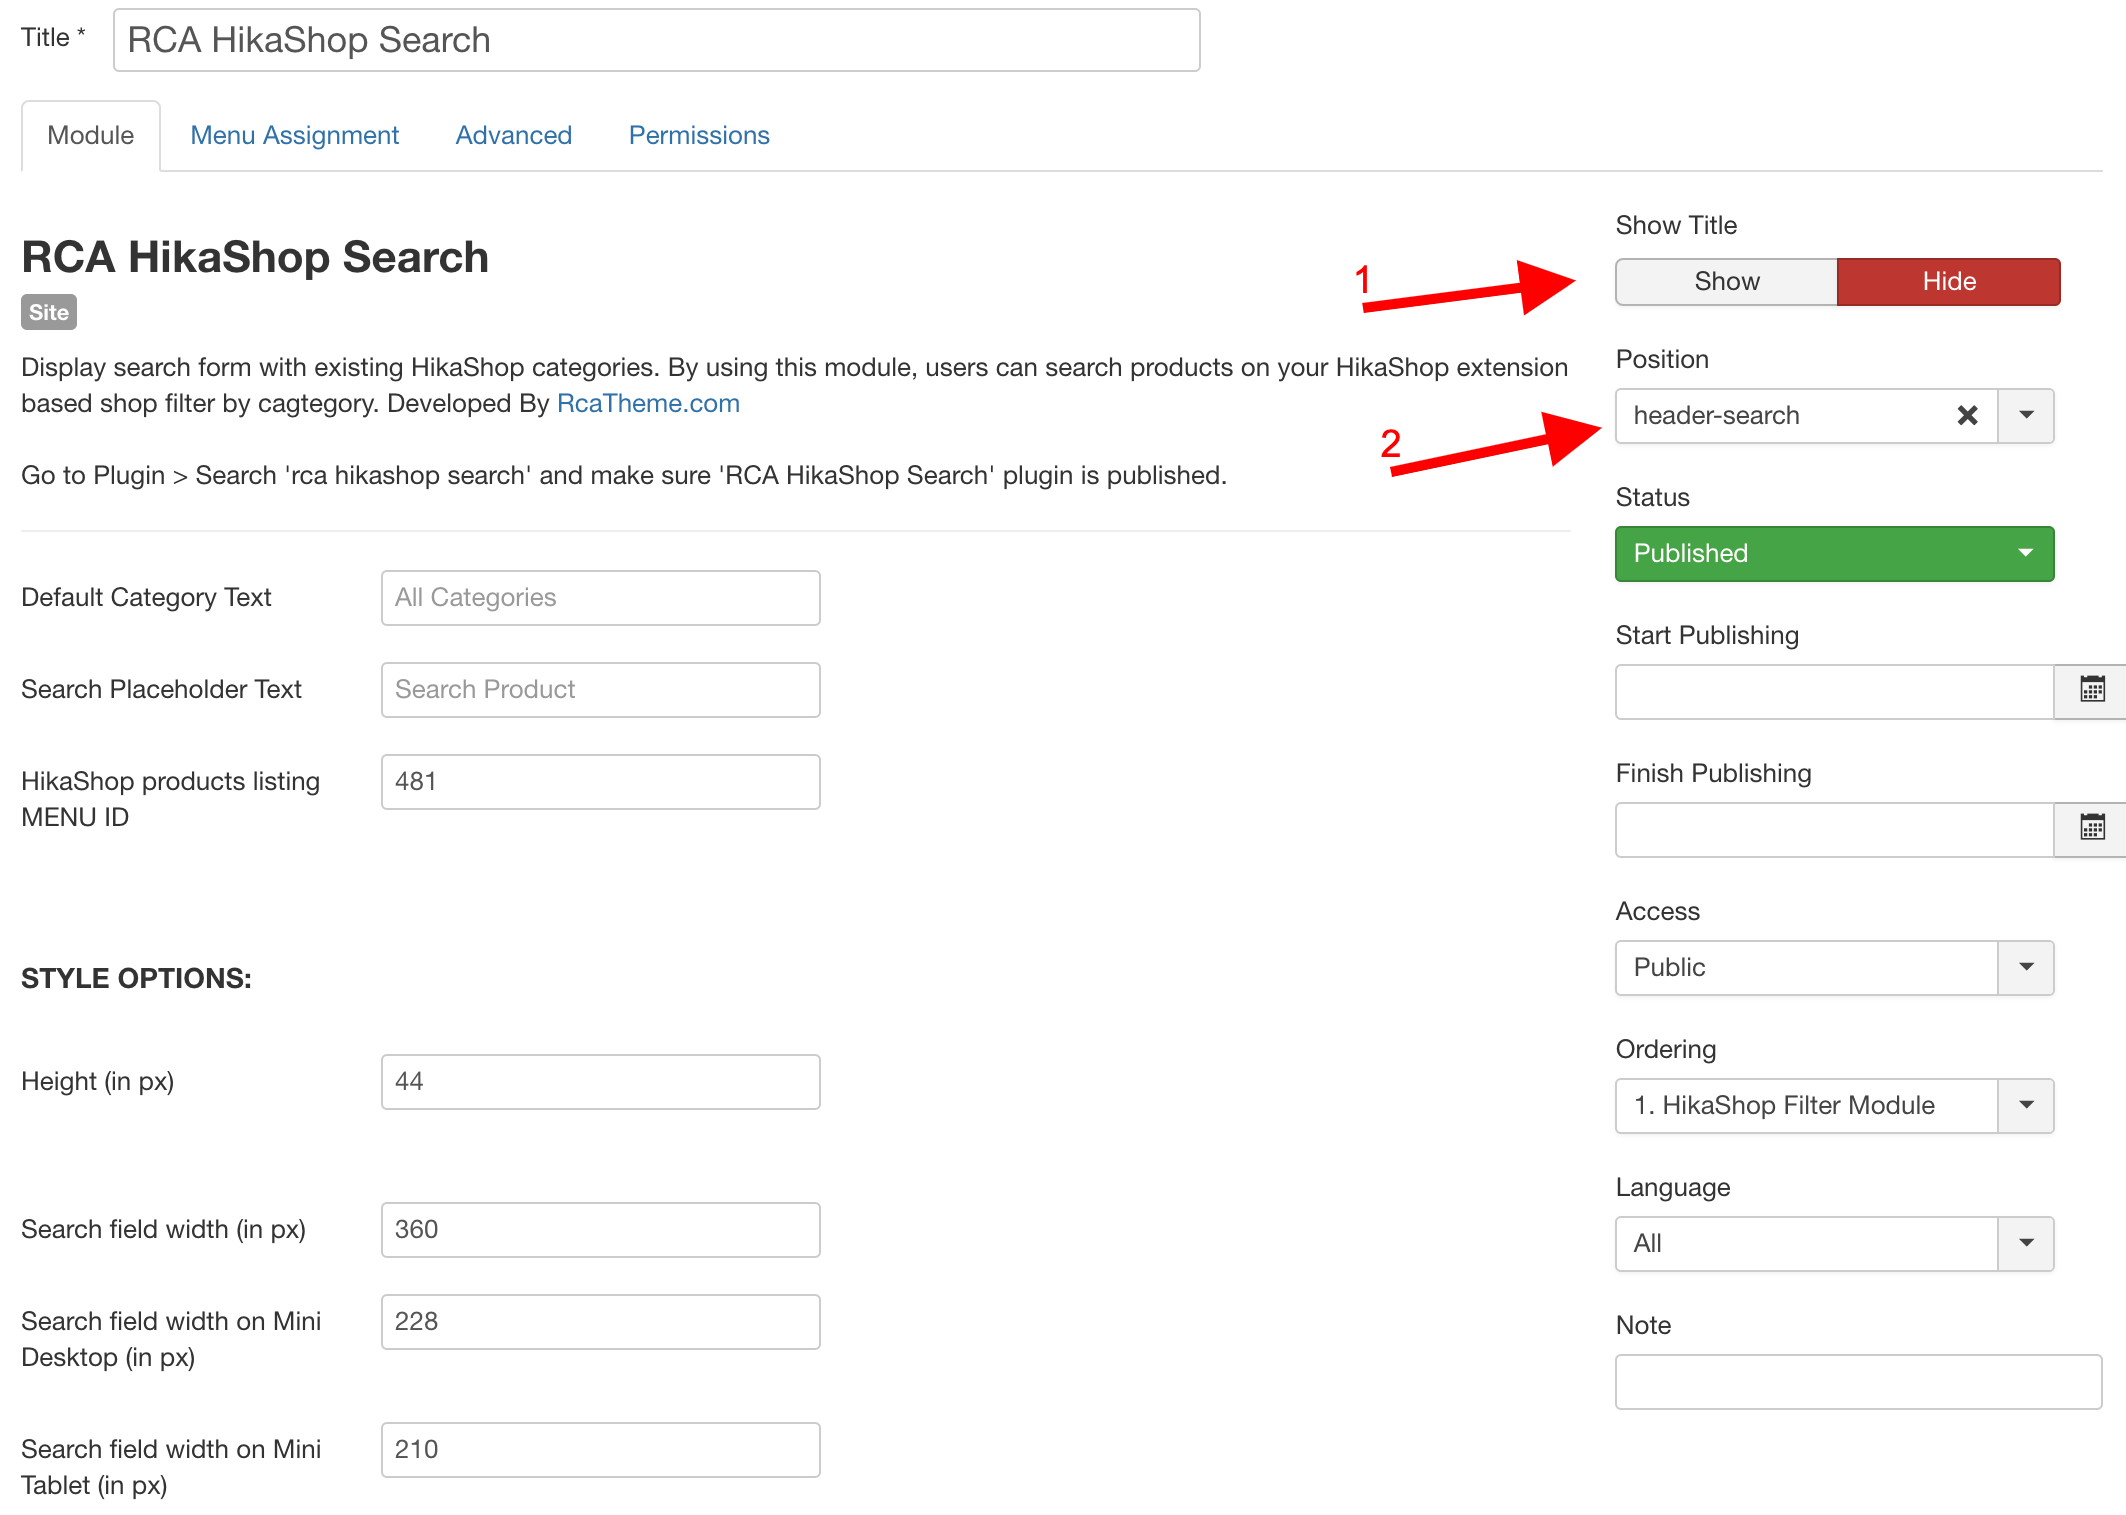Edit the Mini Tablet width field
2126x1515 pixels.
pyautogui.click(x=600, y=1450)
